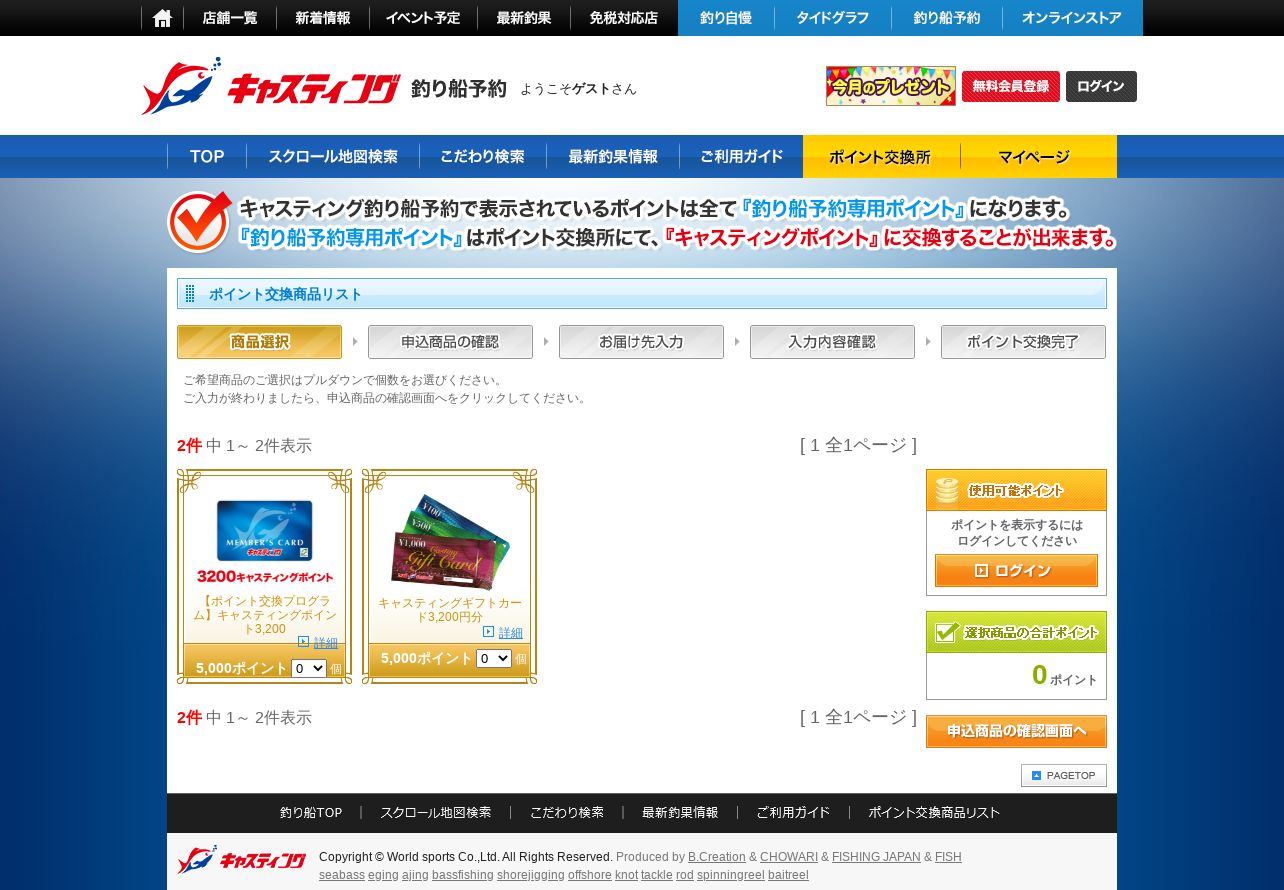Click the shorejigging tag link

pyautogui.click(x=531, y=875)
